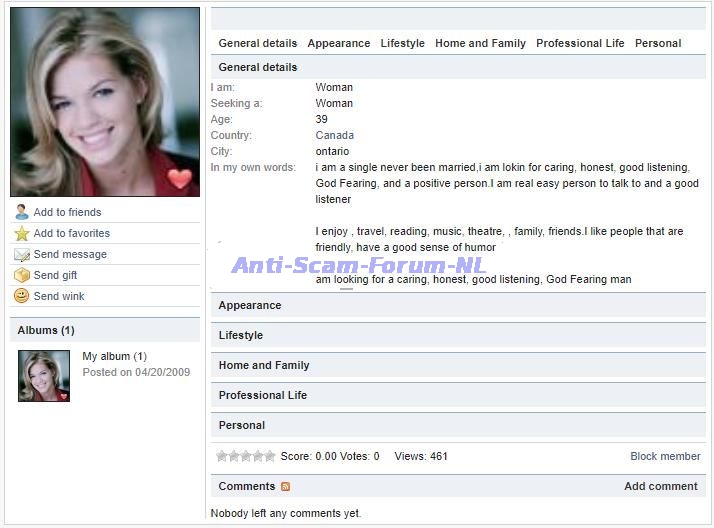Expand the Home and Family section

264,366
